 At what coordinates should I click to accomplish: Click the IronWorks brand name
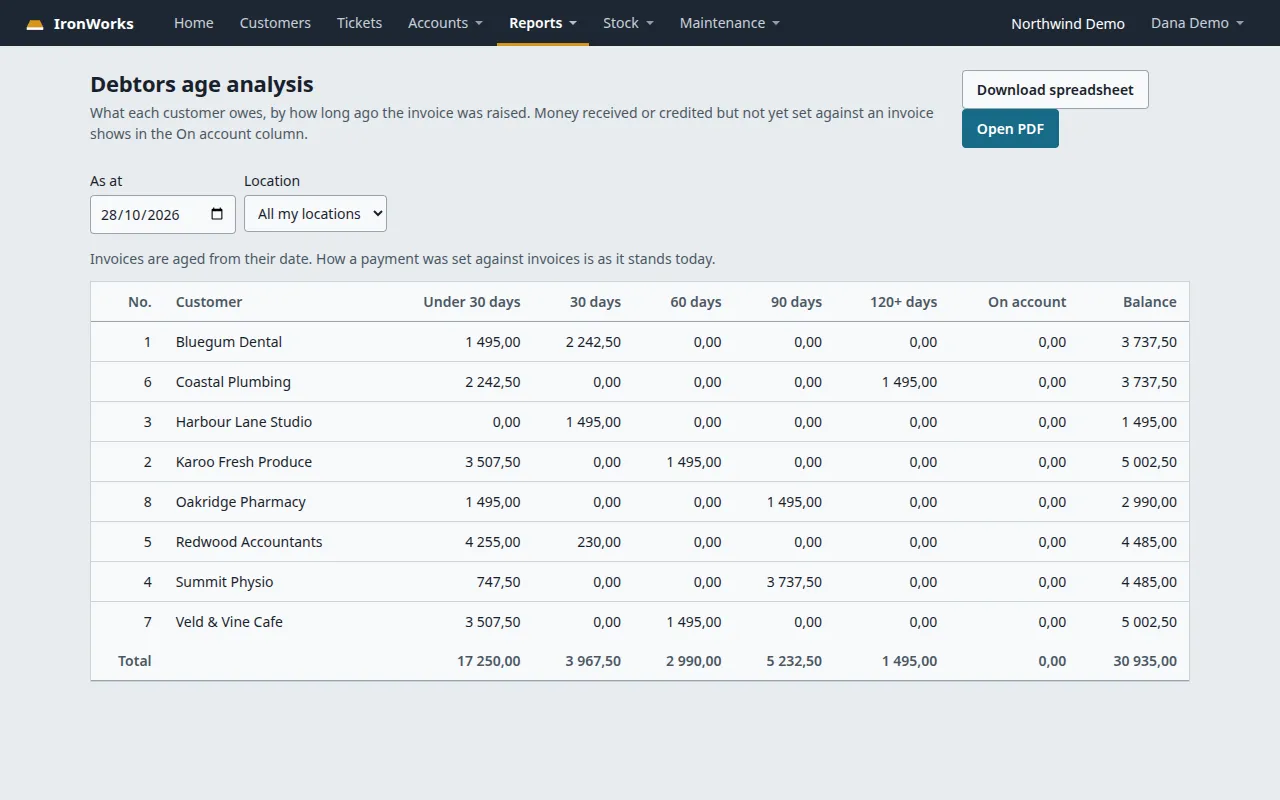point(93,24)
